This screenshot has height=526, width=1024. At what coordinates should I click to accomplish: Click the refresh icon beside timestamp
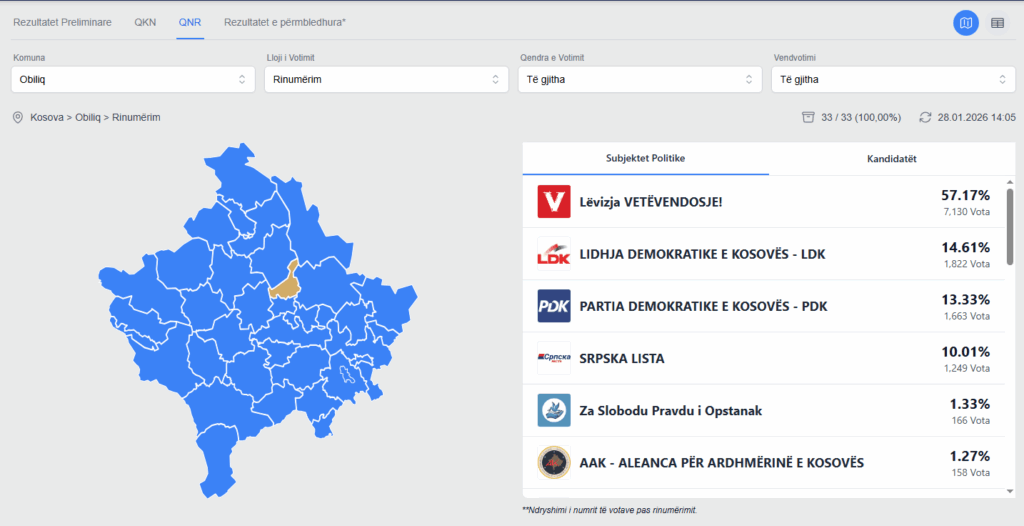tap(925, 118)
